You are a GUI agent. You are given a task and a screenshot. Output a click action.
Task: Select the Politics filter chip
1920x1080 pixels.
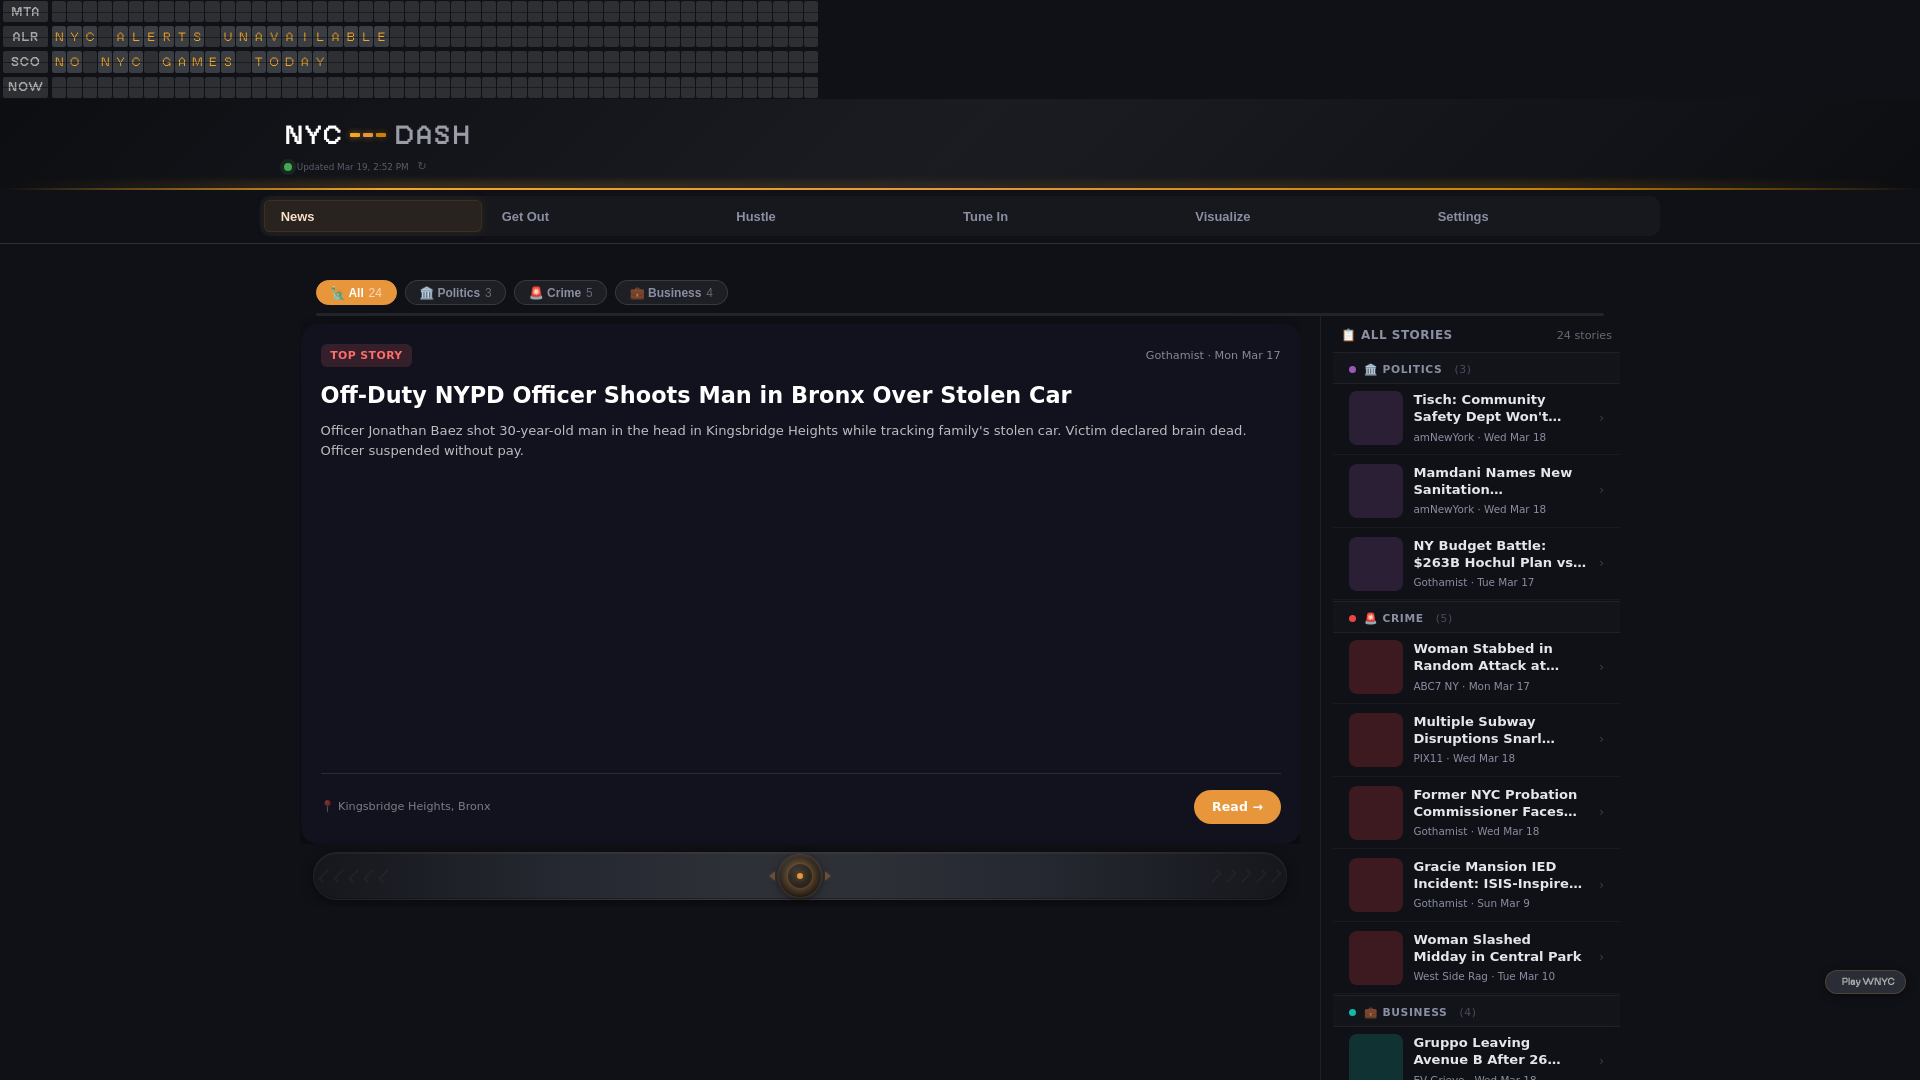(x=455, y=293)
